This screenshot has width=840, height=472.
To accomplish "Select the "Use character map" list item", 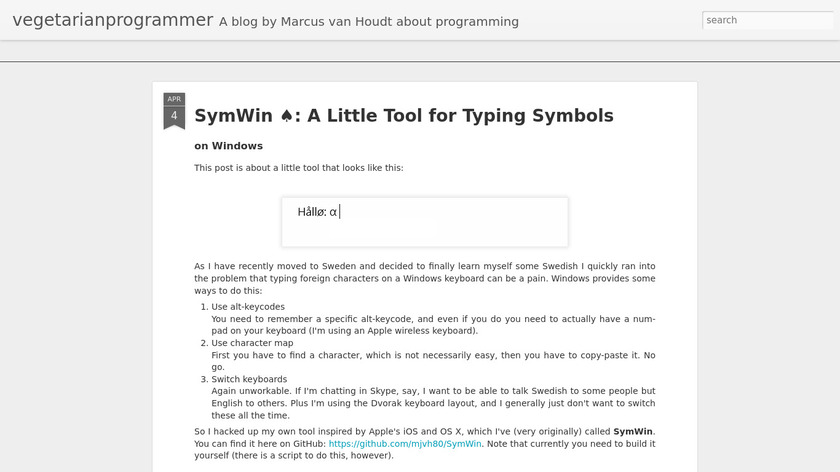I will click(252, 343).
